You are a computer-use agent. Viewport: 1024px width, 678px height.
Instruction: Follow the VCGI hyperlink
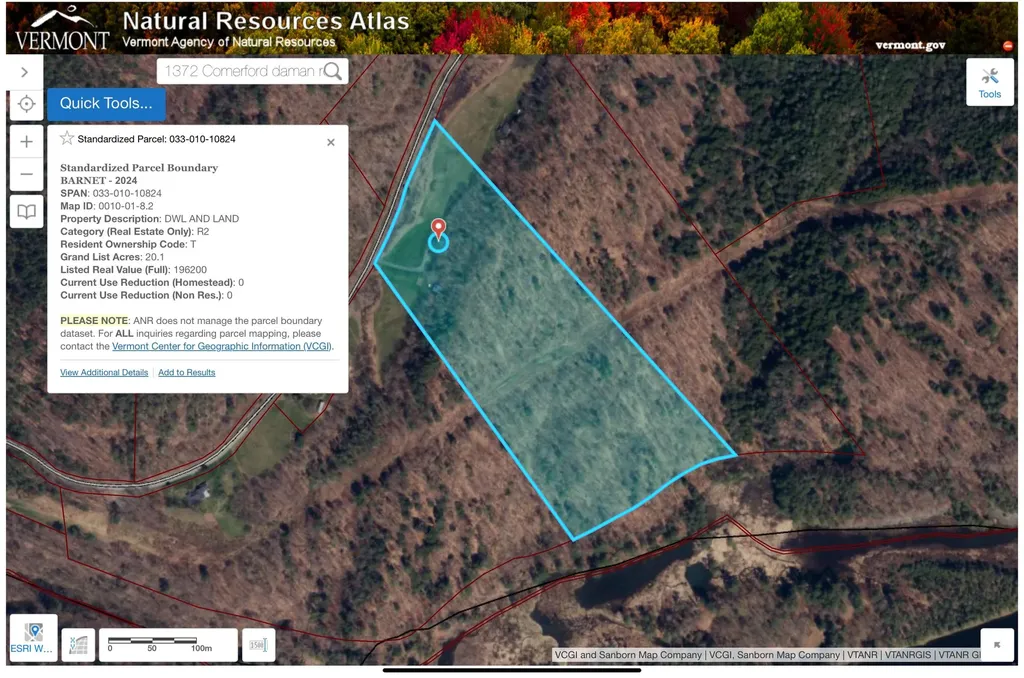[221, 346]
